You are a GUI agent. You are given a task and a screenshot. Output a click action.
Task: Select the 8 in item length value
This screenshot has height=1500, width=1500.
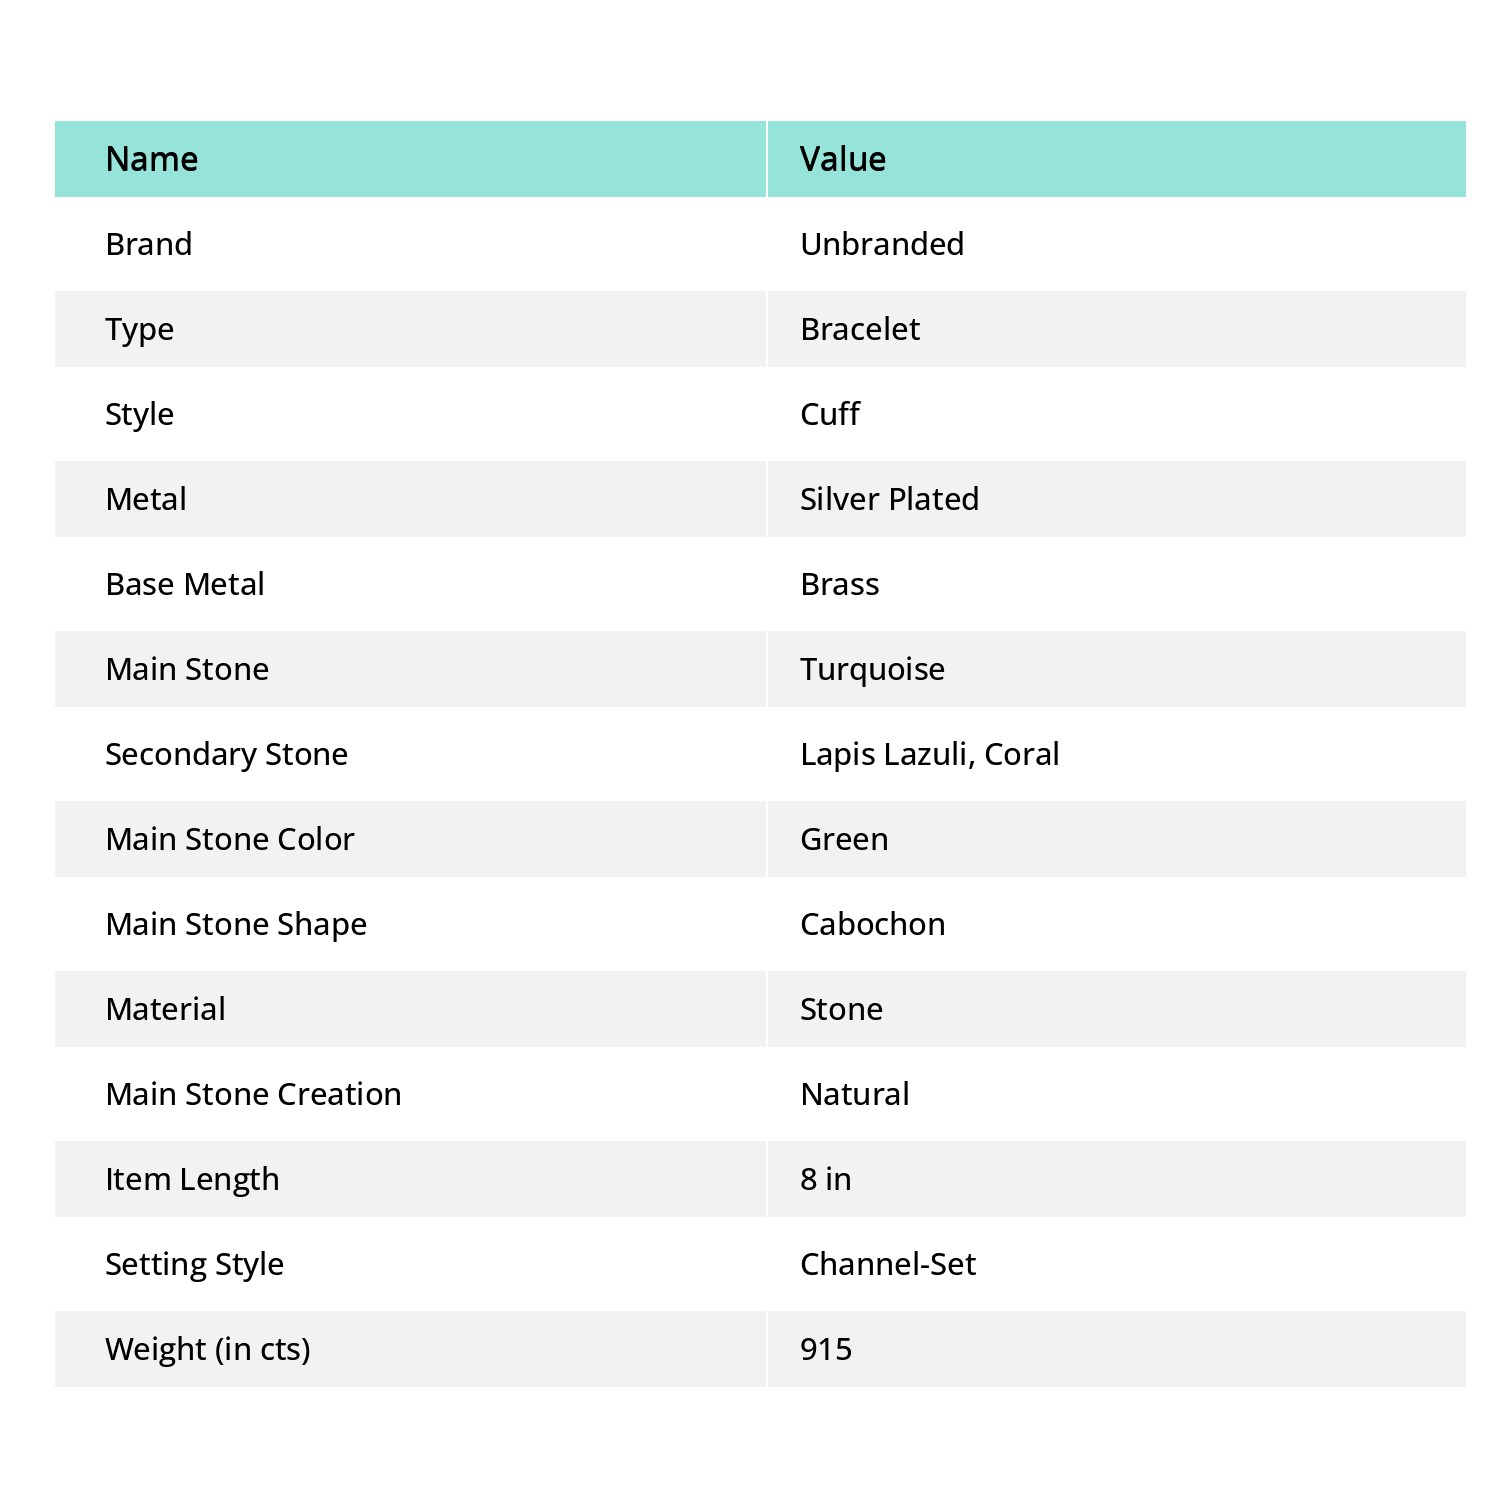[x=826, y=1179]
